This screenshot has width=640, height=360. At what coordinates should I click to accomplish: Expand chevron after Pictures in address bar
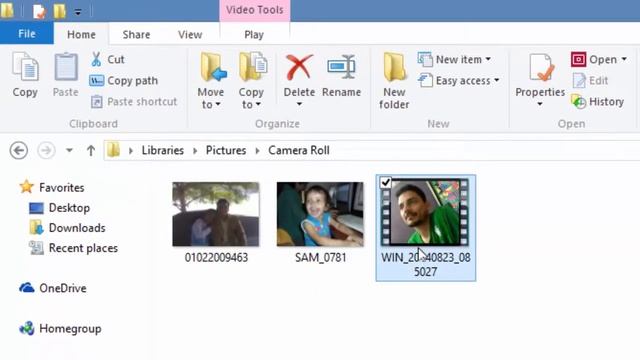pos(258,151)
